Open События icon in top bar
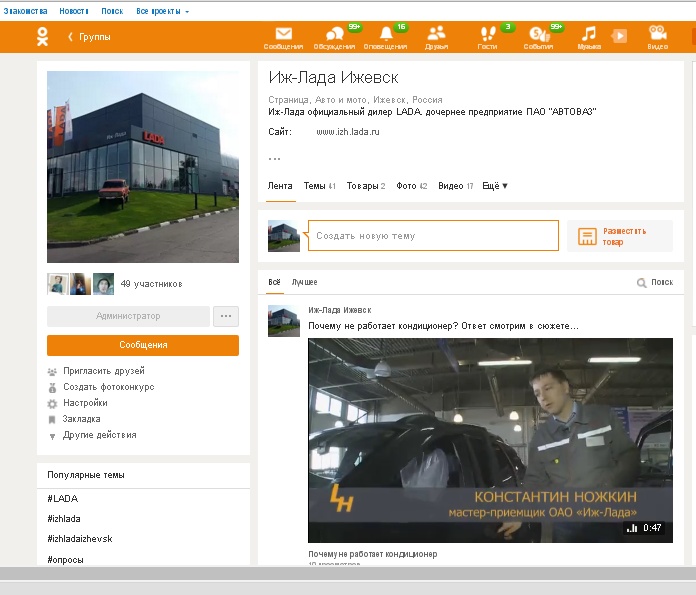This screenshot has width=696, height=595. click(x=538, y=34)
